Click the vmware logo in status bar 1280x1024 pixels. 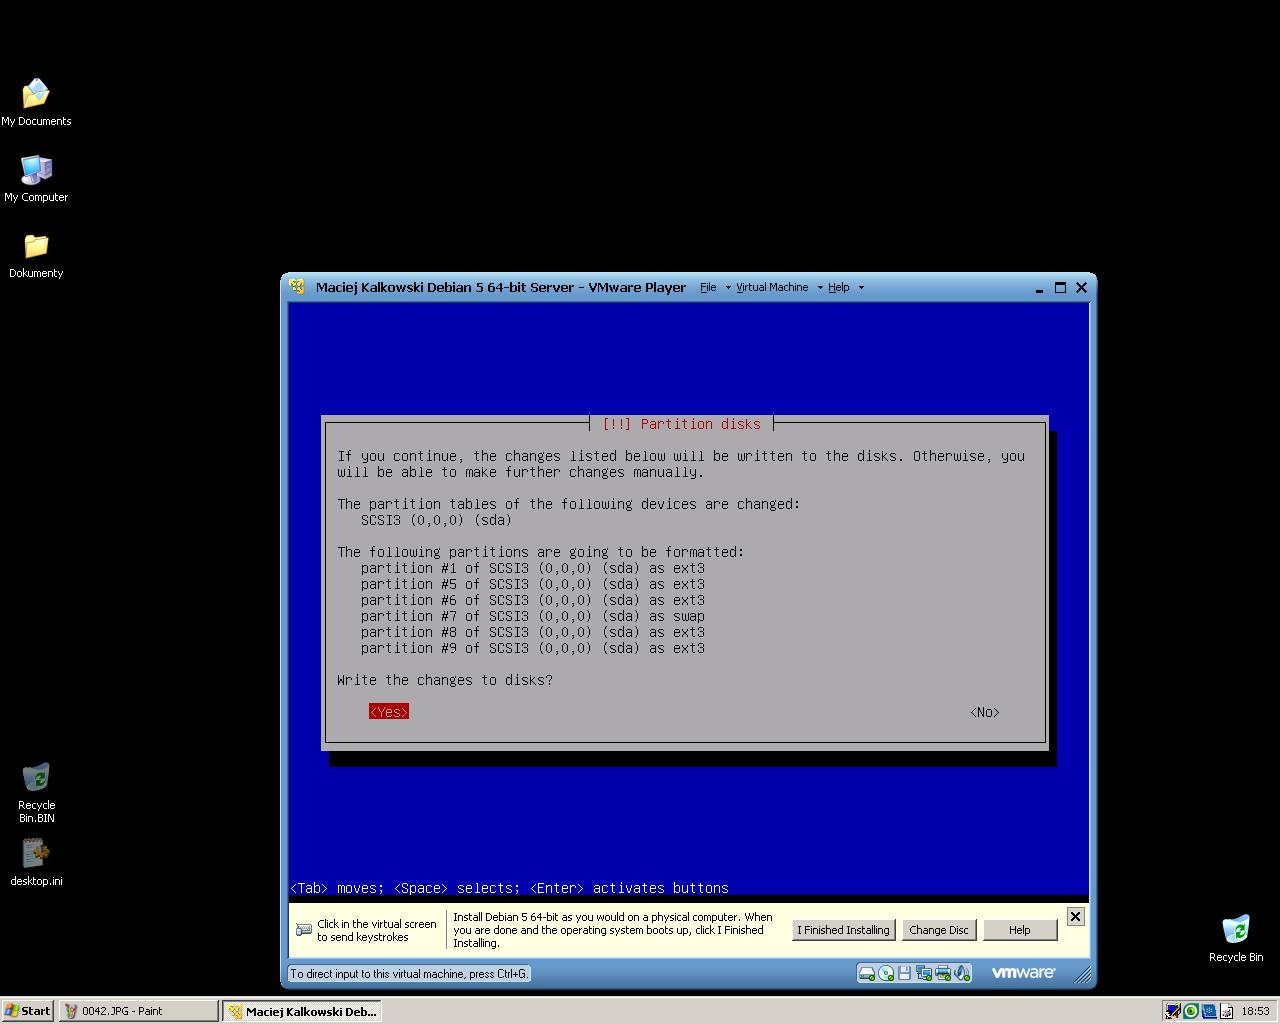click(x=1023, y=972)
